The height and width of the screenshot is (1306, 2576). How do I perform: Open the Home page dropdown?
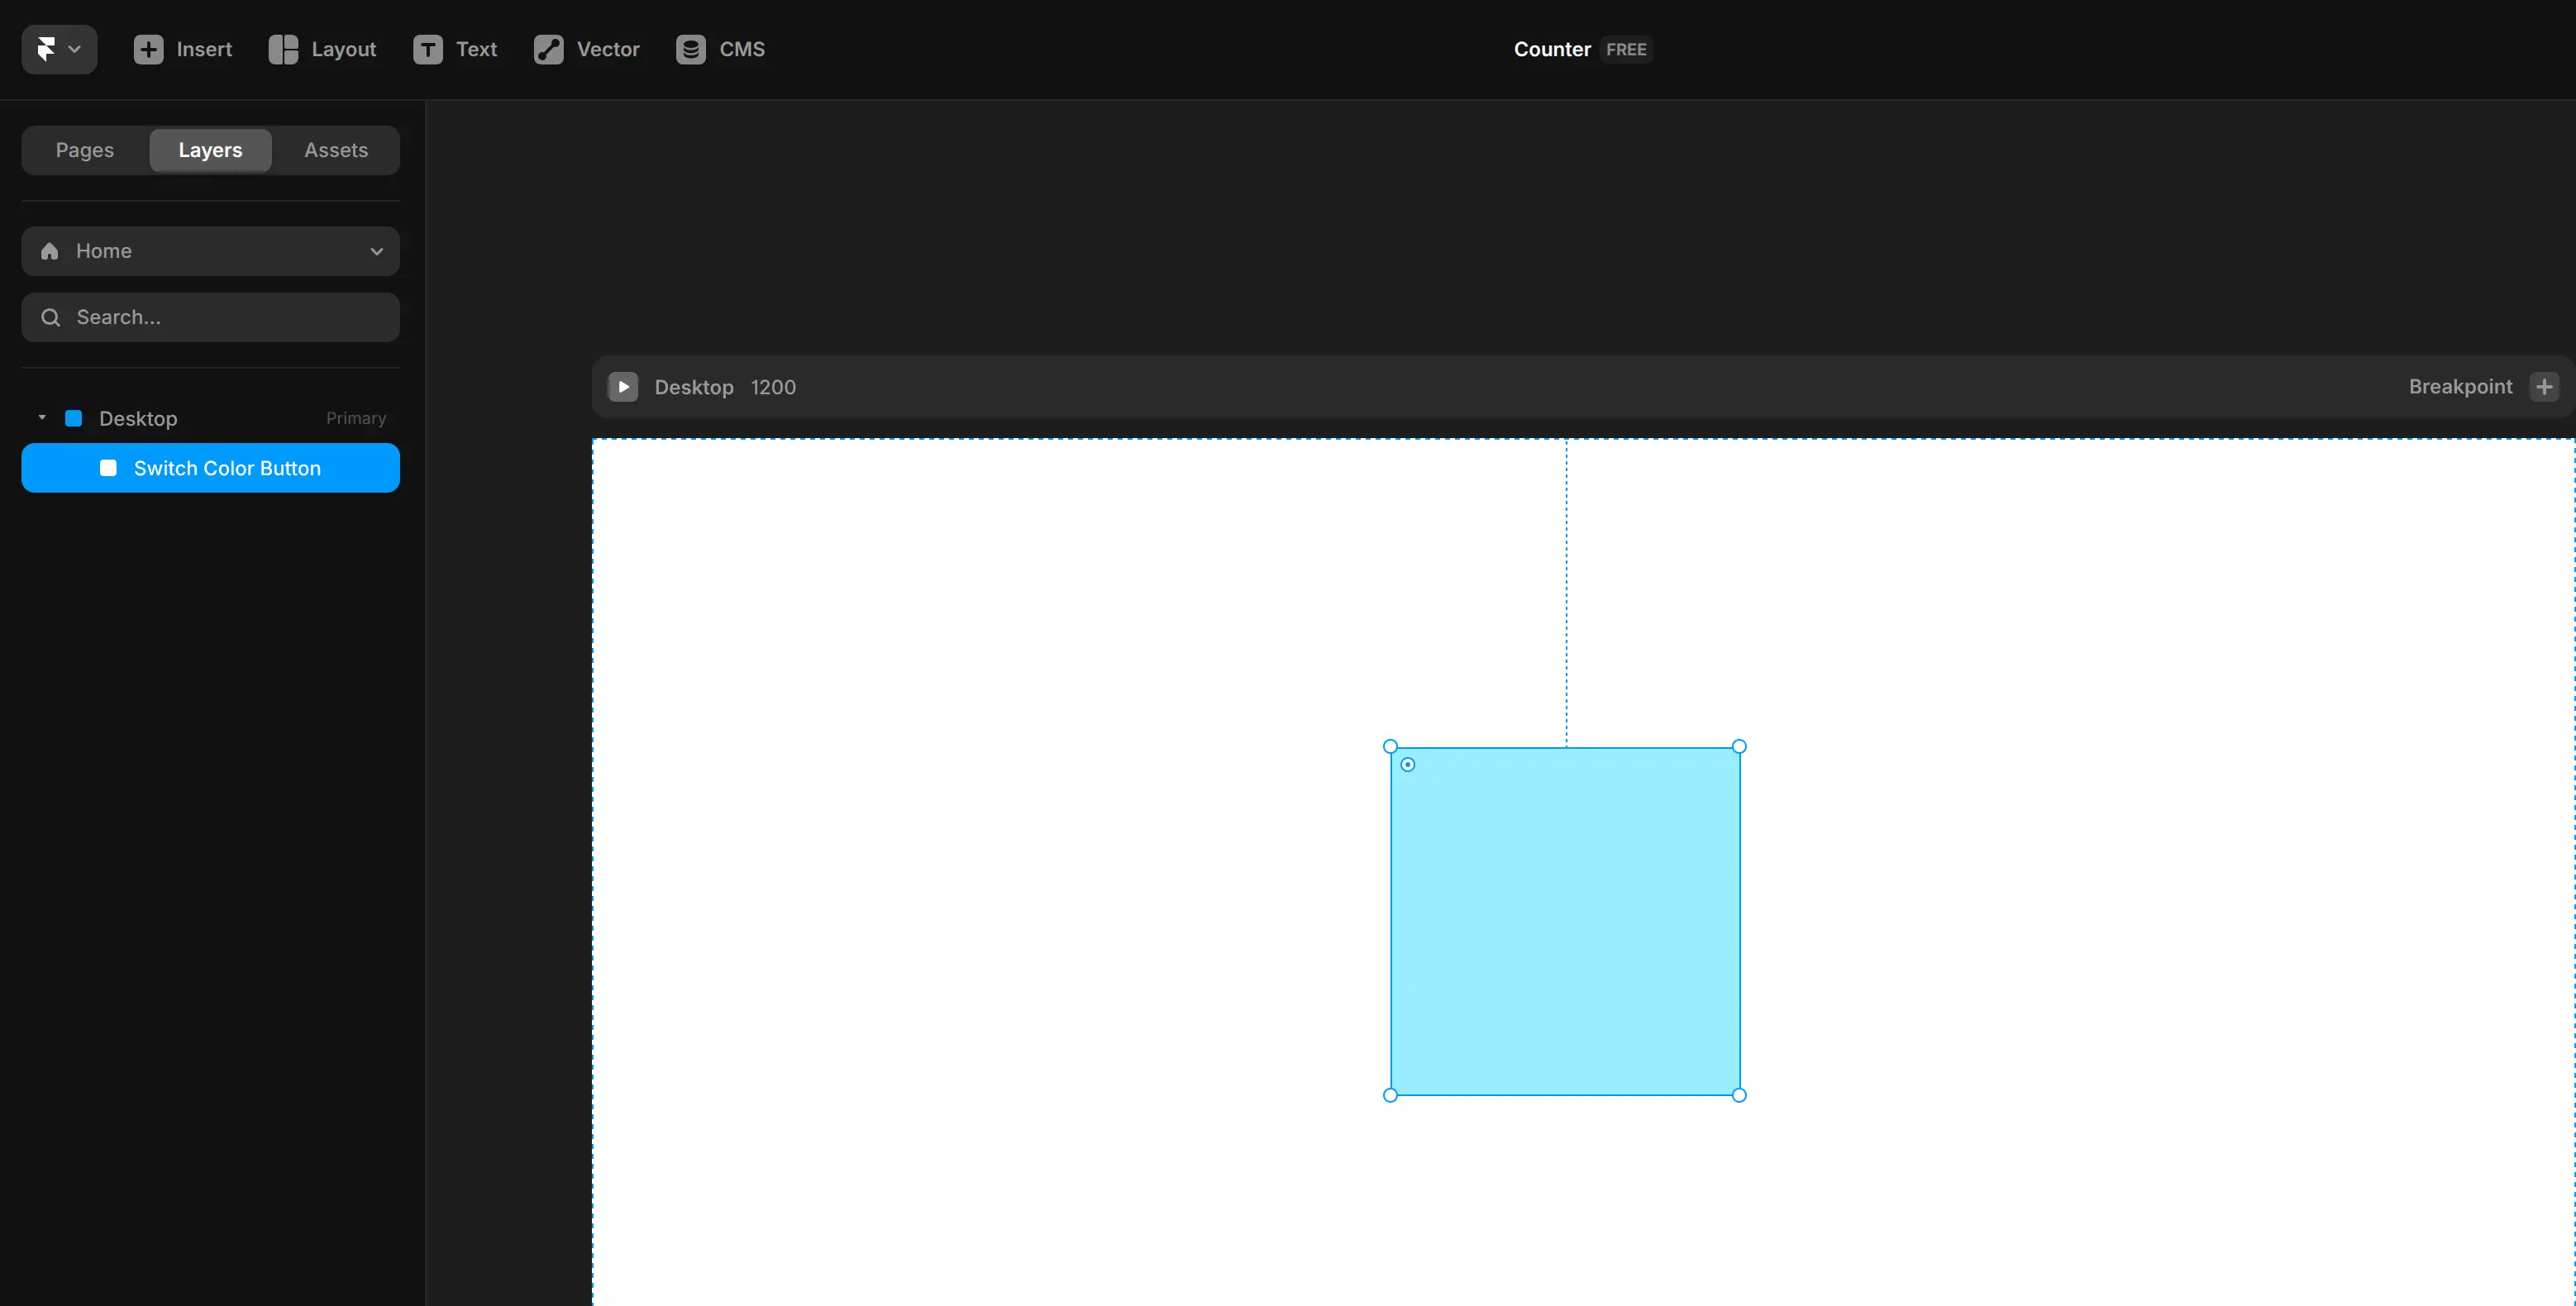pyautogui.click(x=210, y=251)
